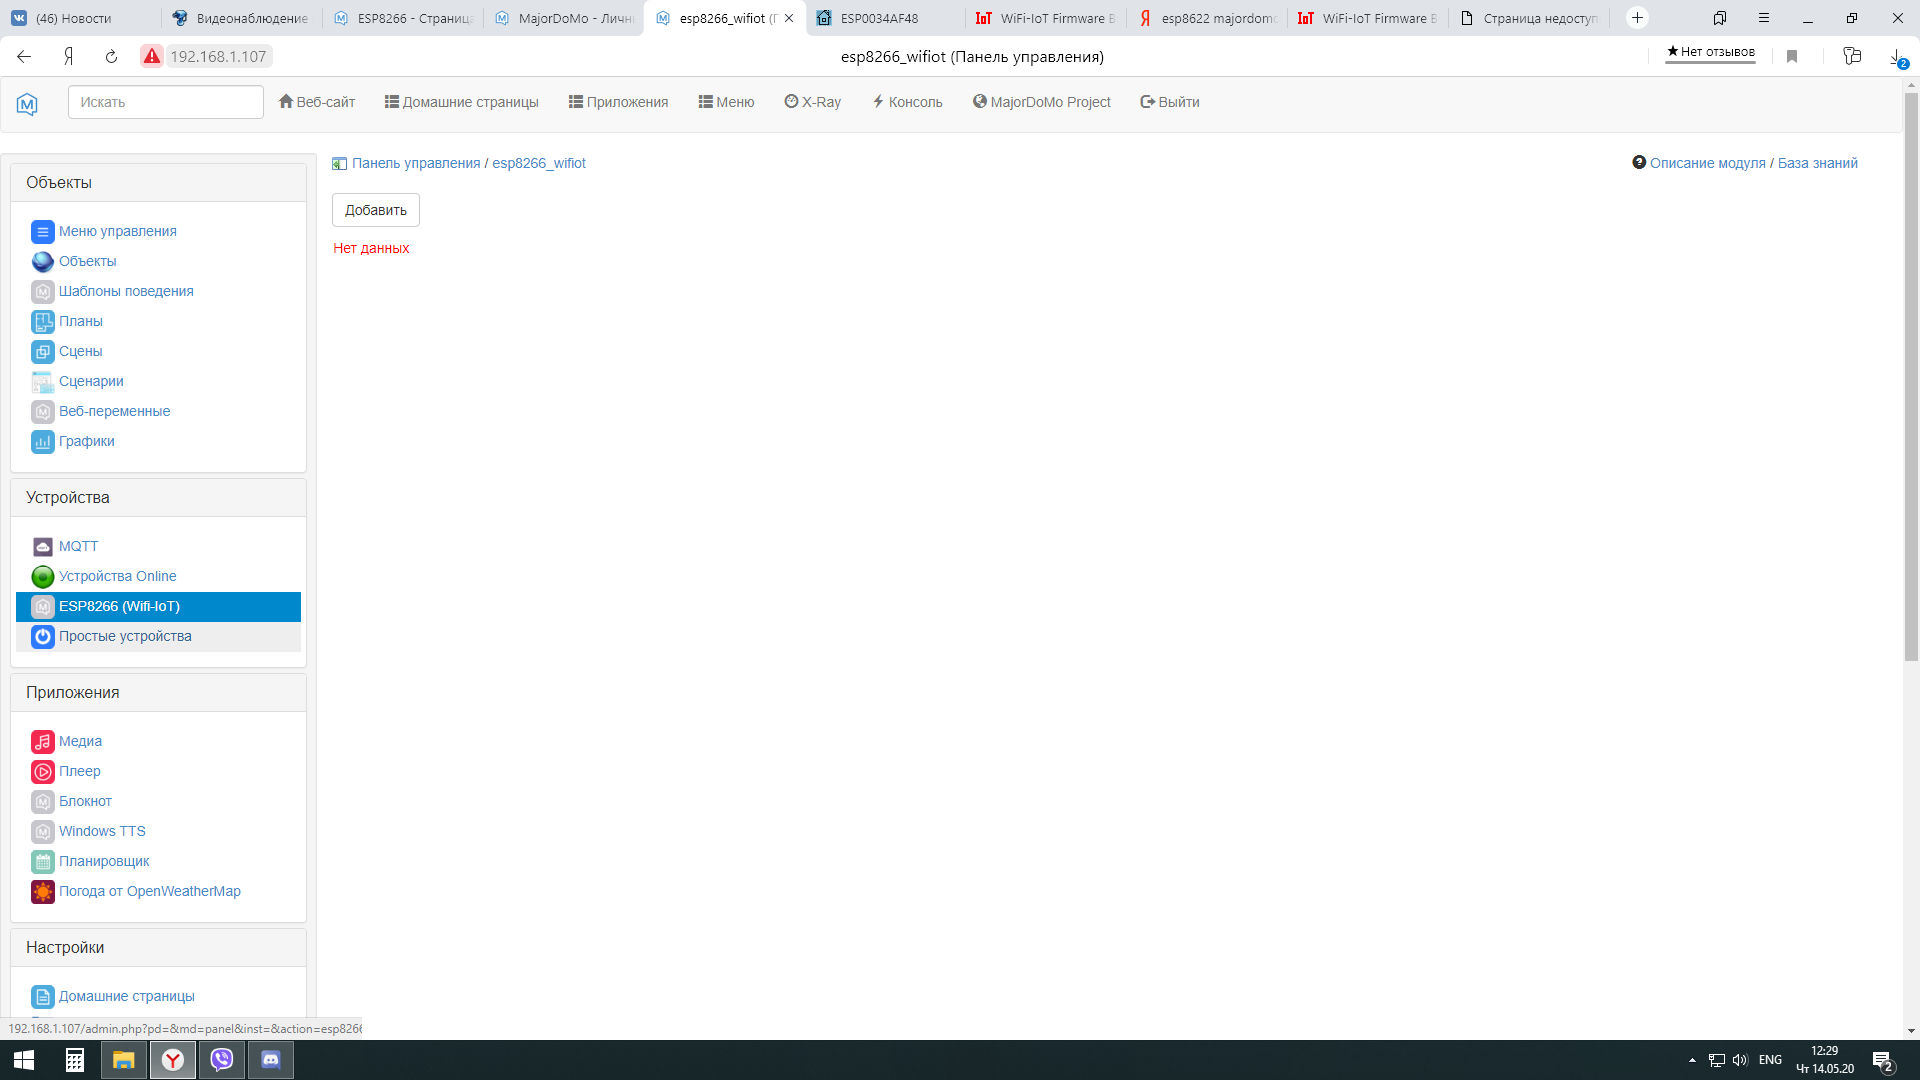Viewport: 1920px width, 1080px height.
Task: Open the Объекты globe icon
Action: 42,262
